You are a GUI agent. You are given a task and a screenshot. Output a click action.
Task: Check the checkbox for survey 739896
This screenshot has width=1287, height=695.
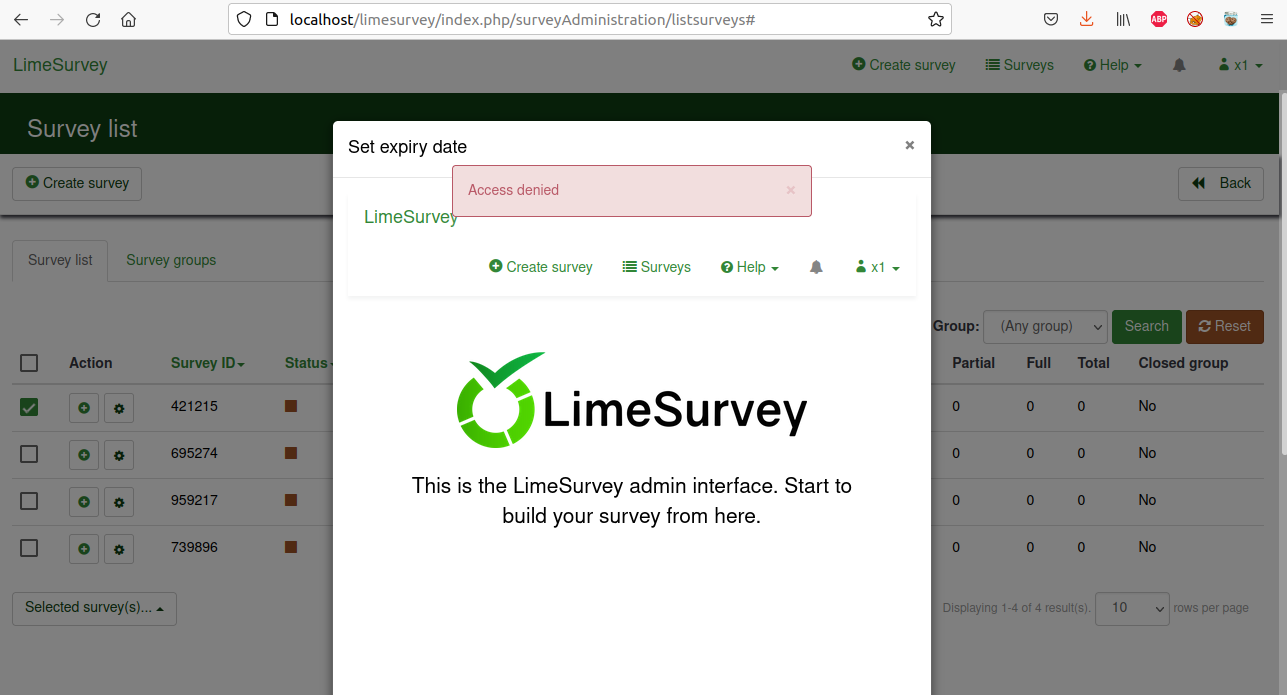(x=29, y=548)
